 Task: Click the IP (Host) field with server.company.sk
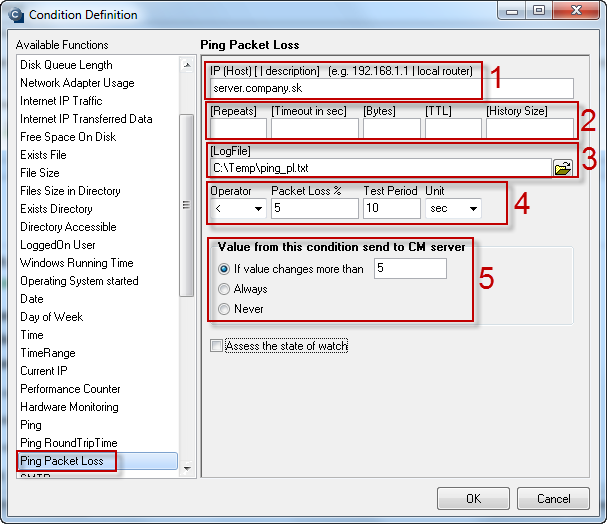click(392, 88)
